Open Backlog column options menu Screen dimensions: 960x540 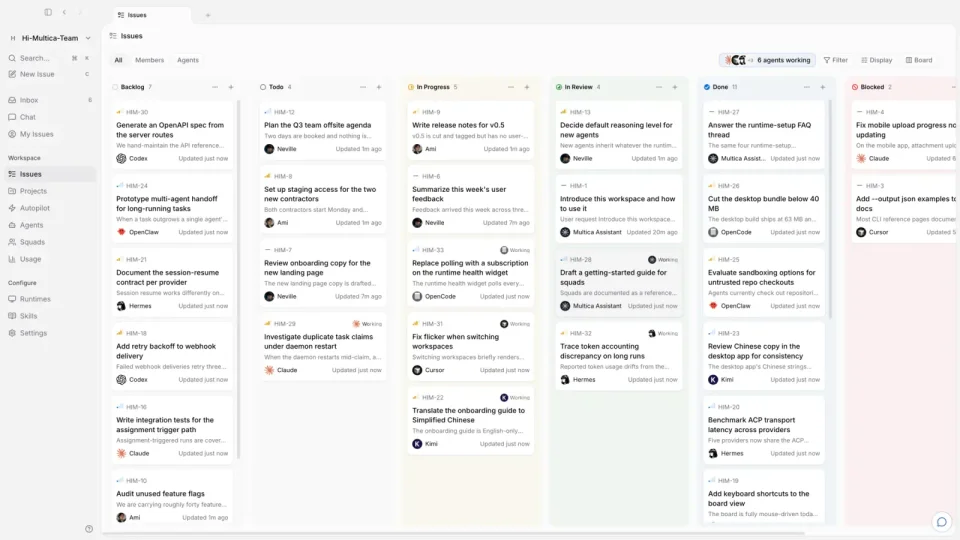pyautogui.click(x=215, y=87)
